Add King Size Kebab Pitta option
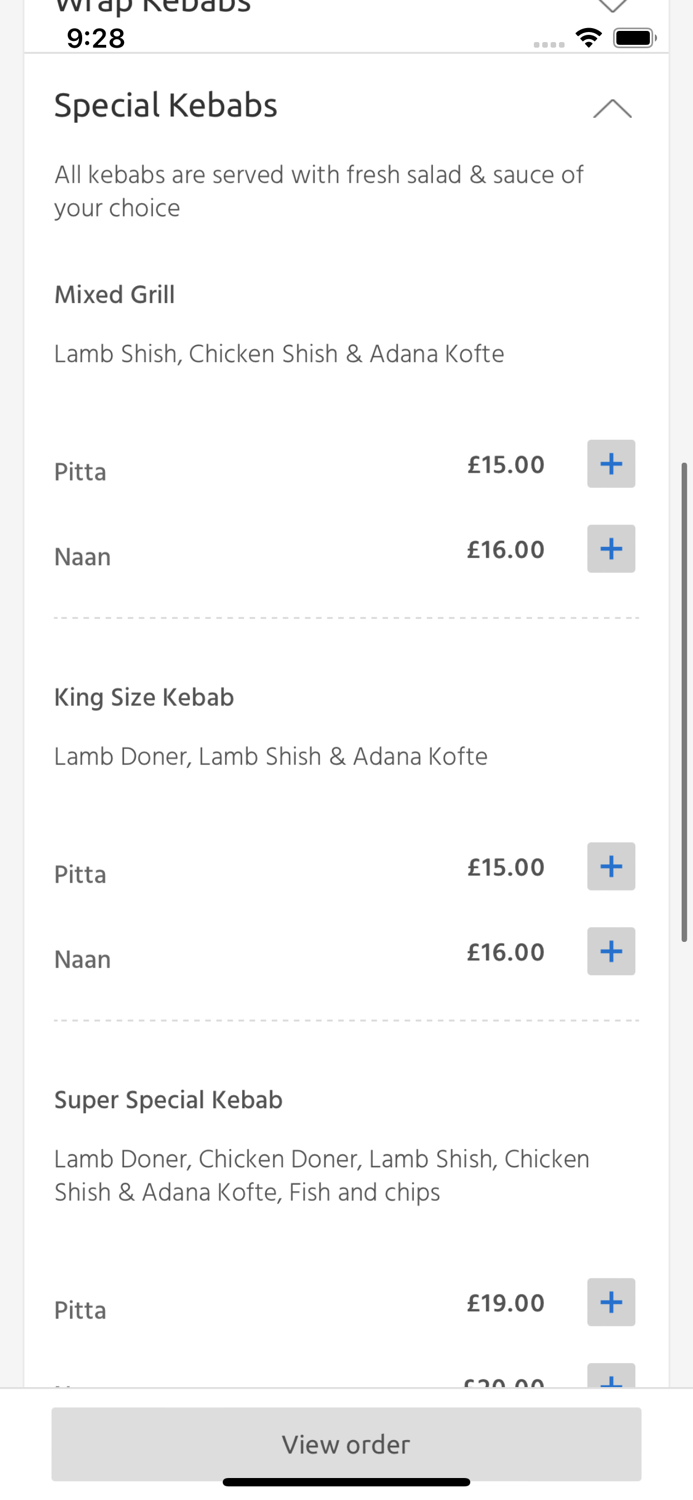 611,867
